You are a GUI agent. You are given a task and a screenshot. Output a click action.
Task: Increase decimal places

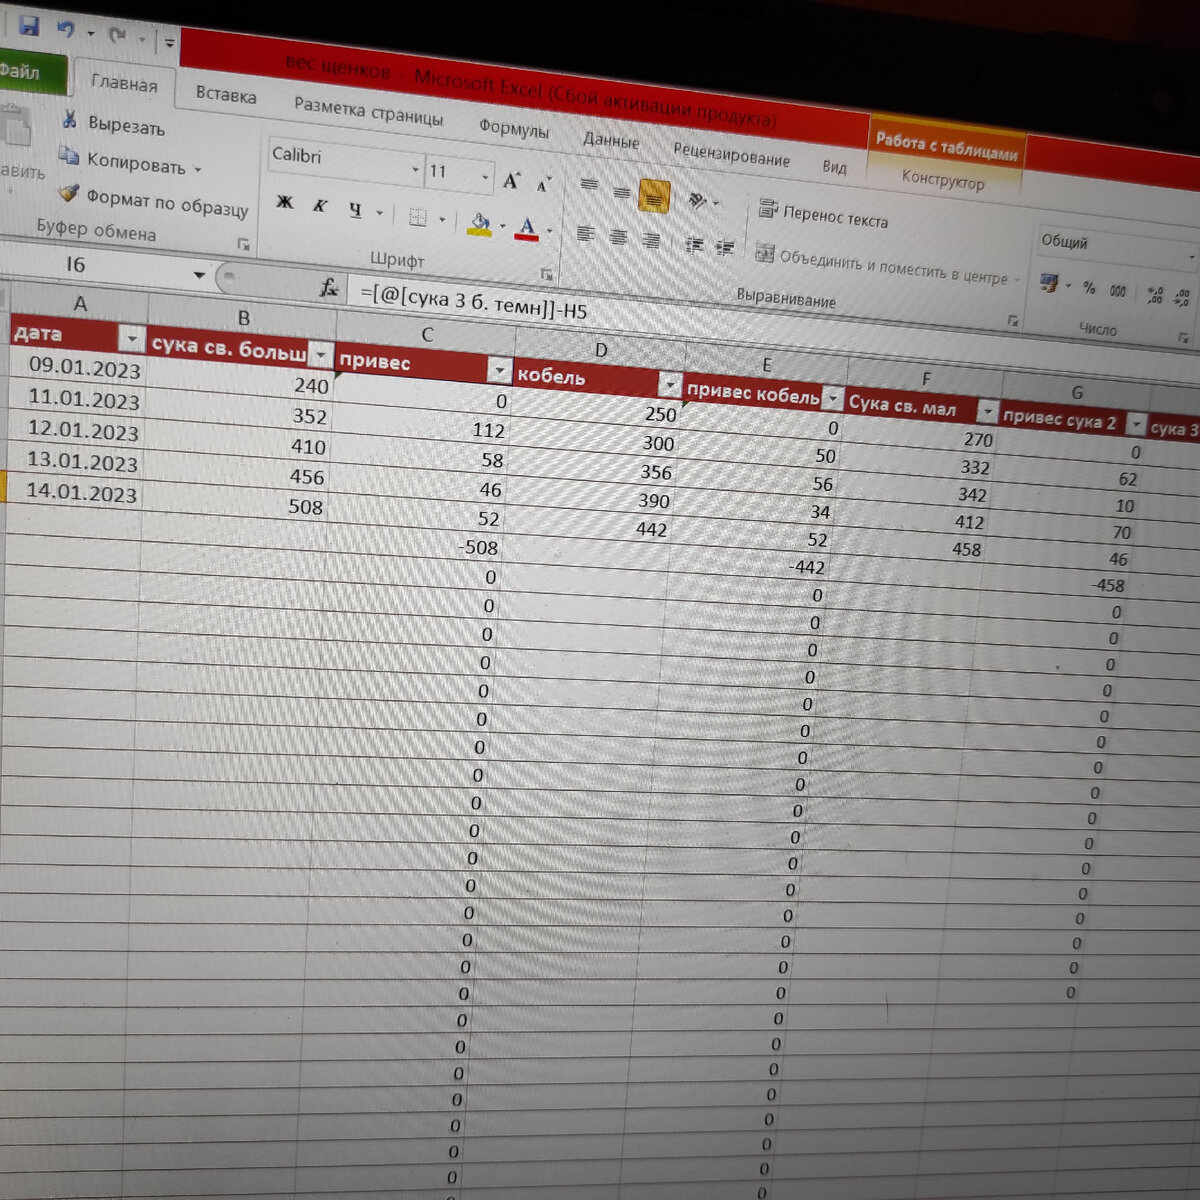pyautogui.click(x=1155, y=296)
